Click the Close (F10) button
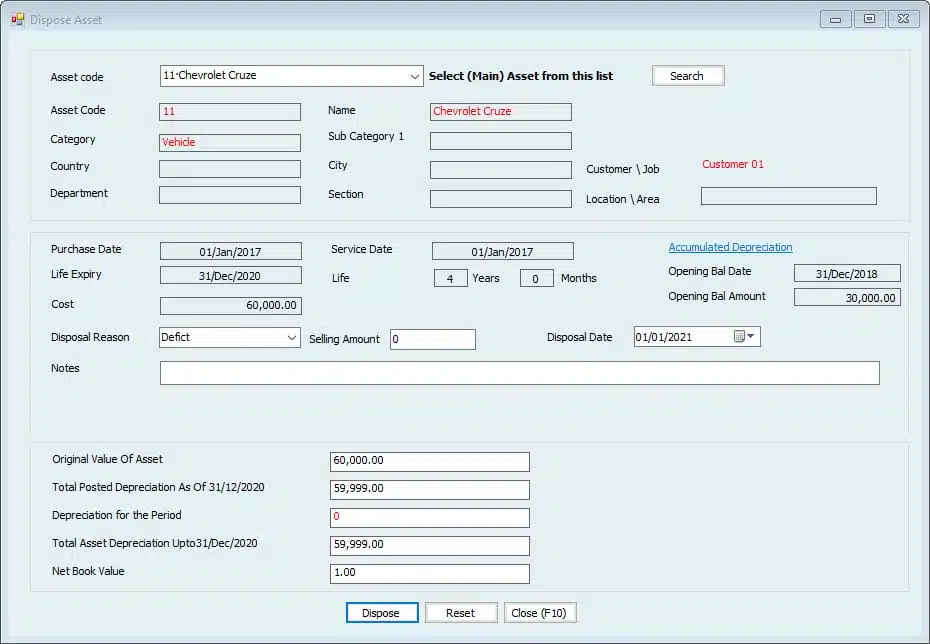Screen dimensions: 930x644 (x=539, y=613)
